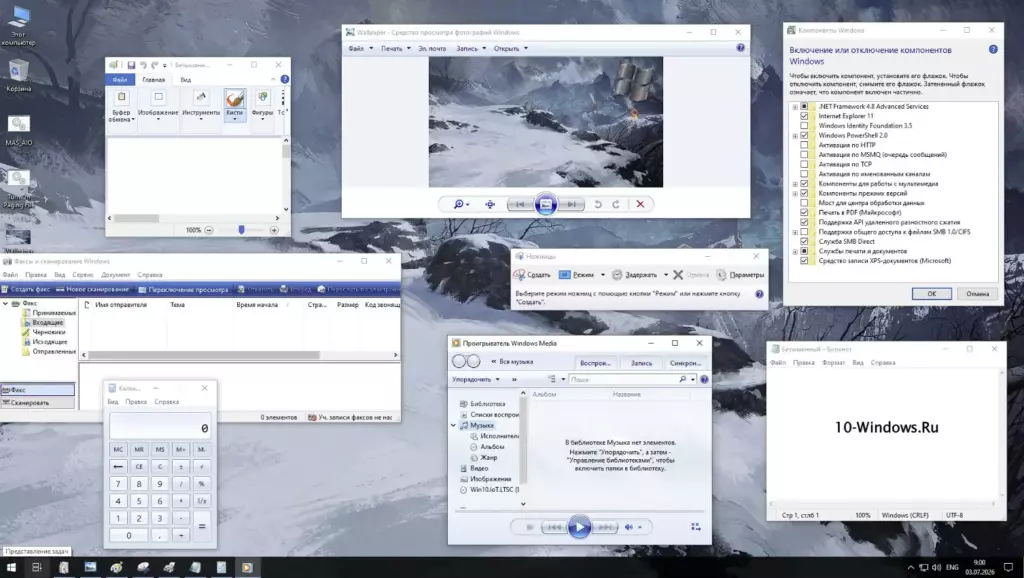Image resolution: width=1024 pixels, height=578 pixels.
Task: Click Создать in the Snipping Tool
Action: tap(532, 275)
